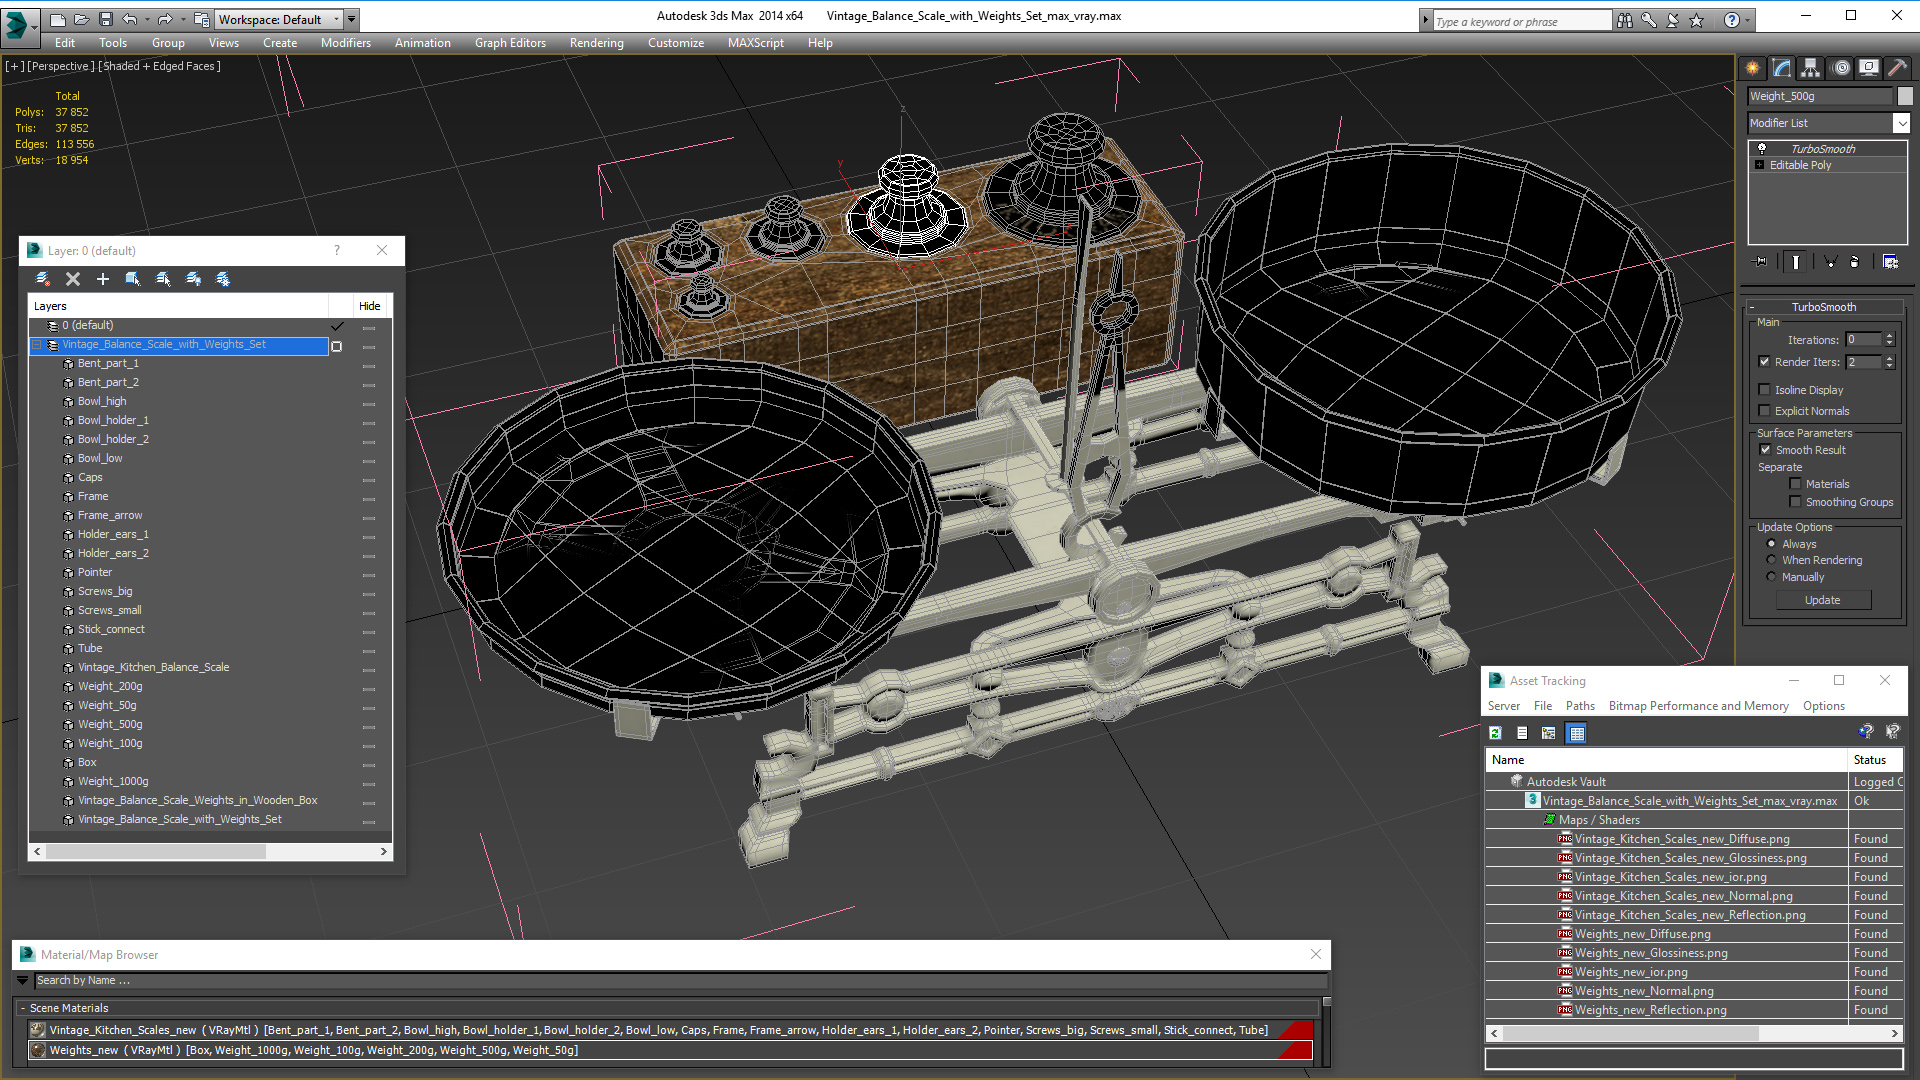Toggle Render Iters checkbox
1920x1080 pixels.
1764,362
